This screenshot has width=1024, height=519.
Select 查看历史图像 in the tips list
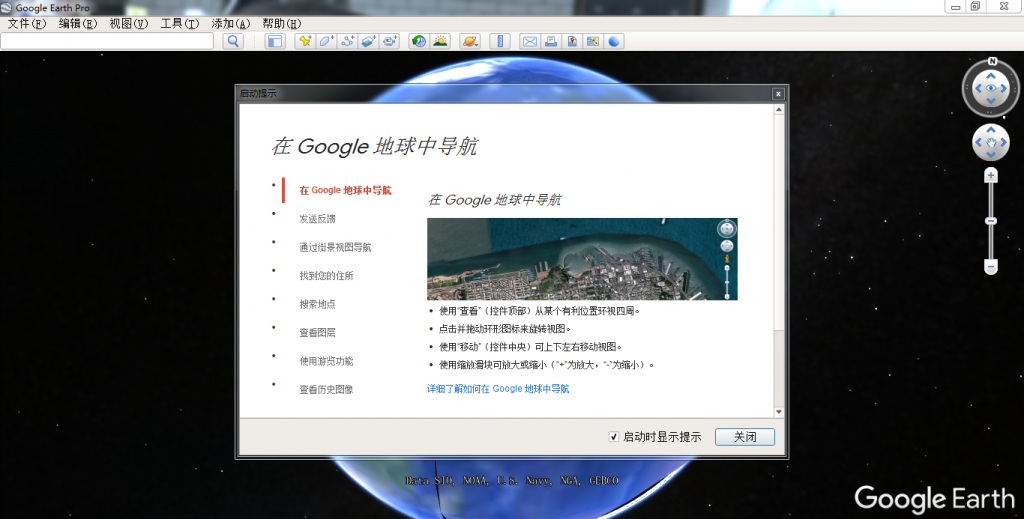[326, 389]
